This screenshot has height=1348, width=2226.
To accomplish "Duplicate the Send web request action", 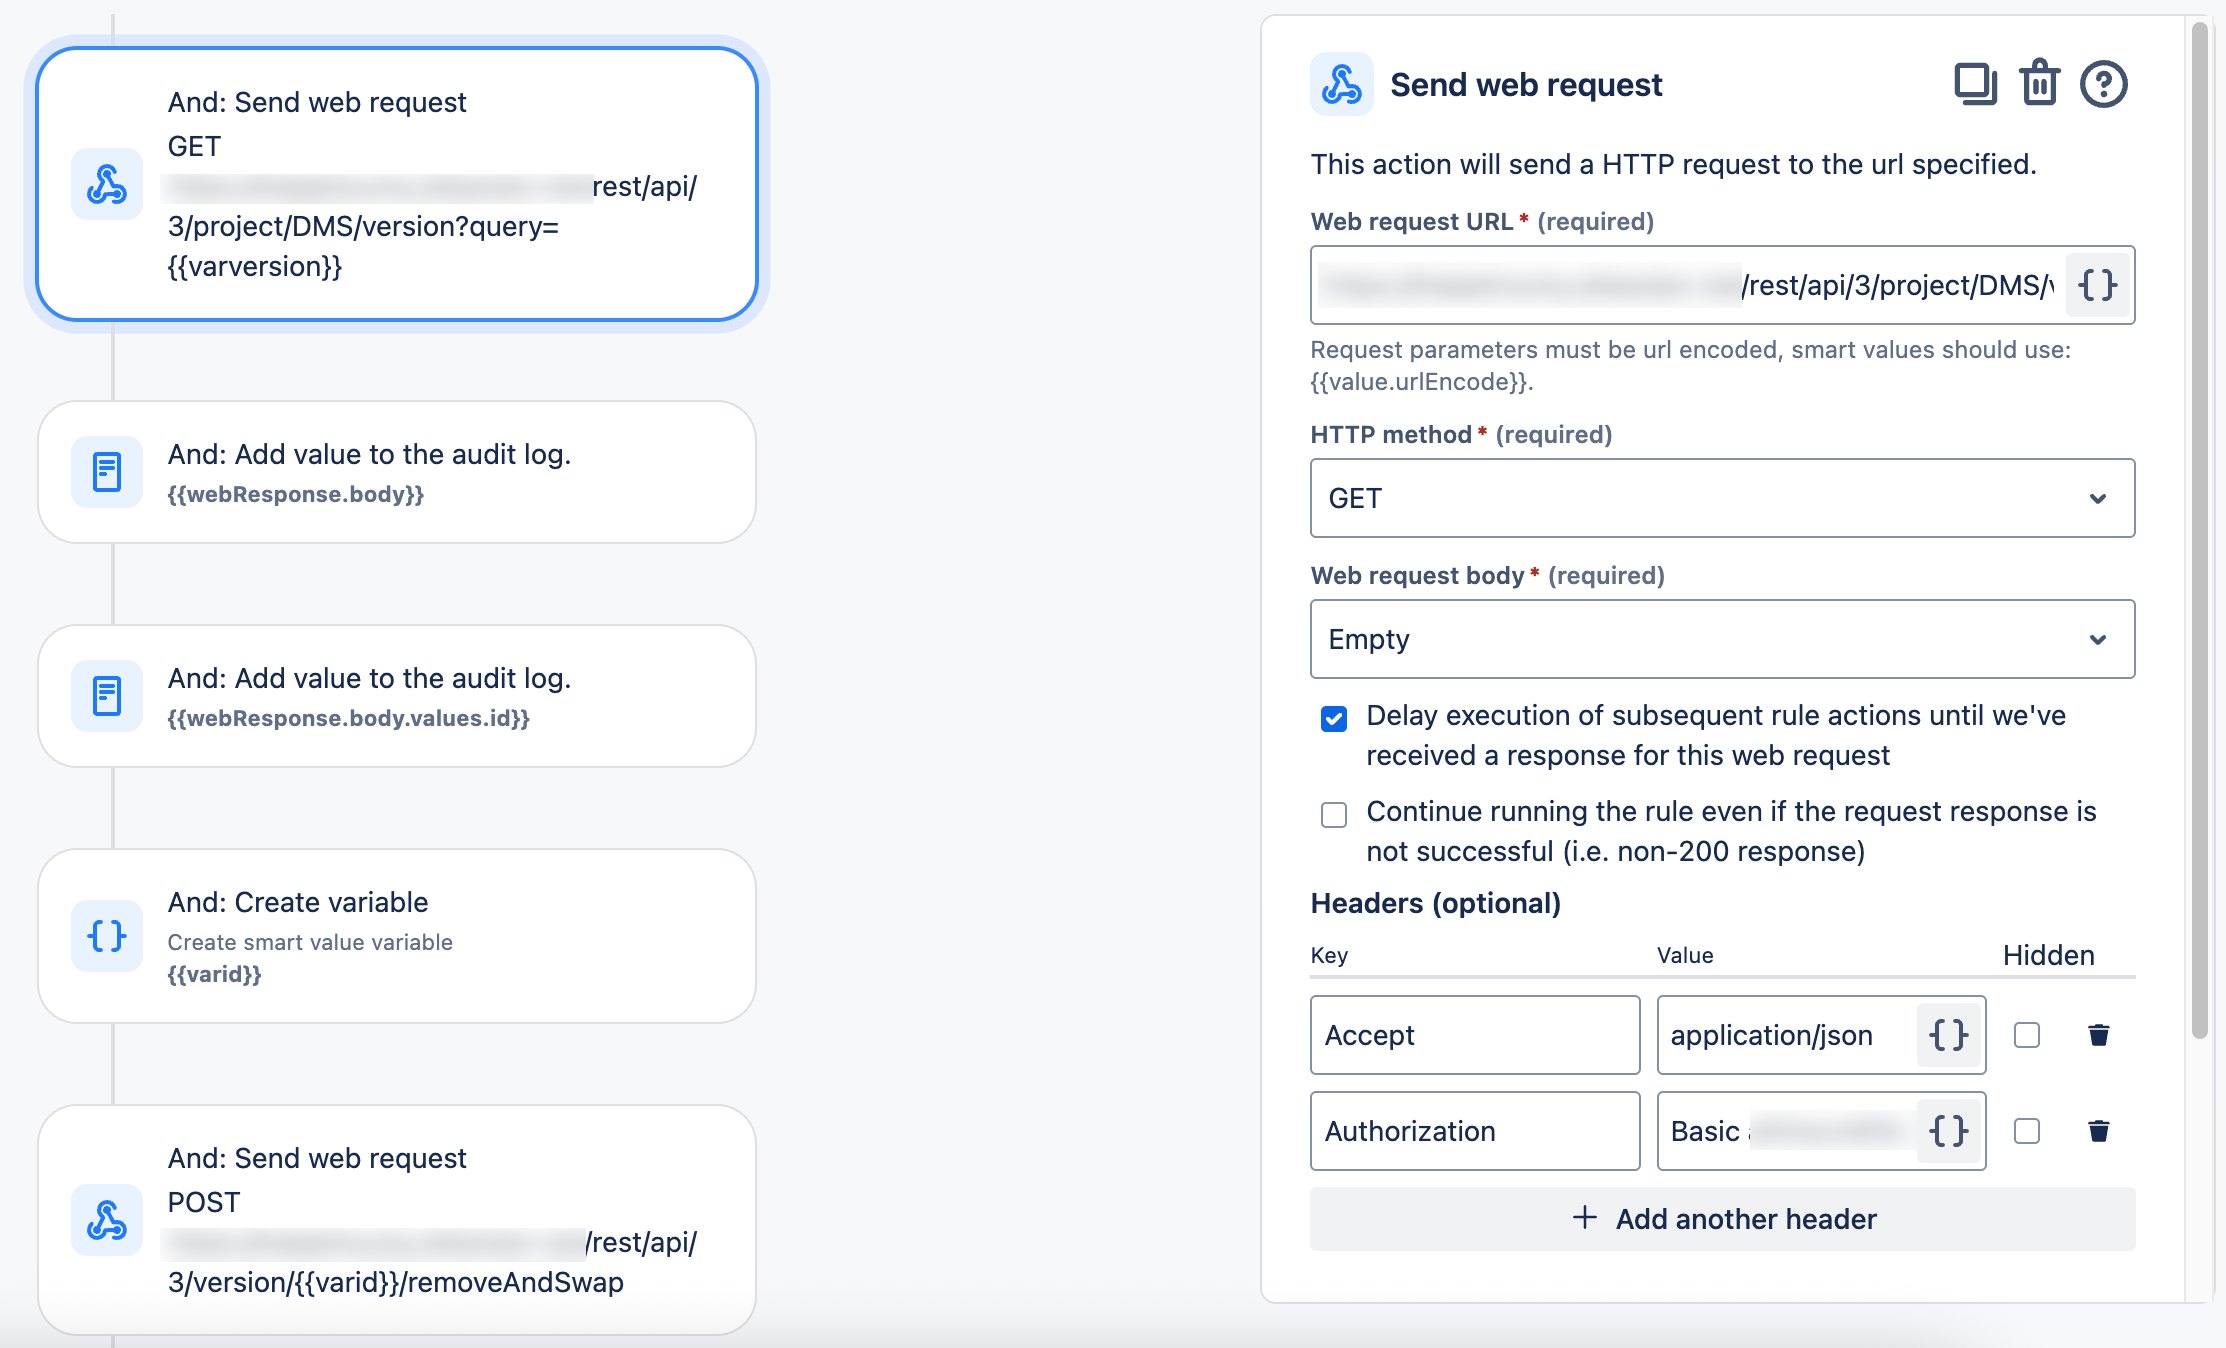I will (1976, 84).
